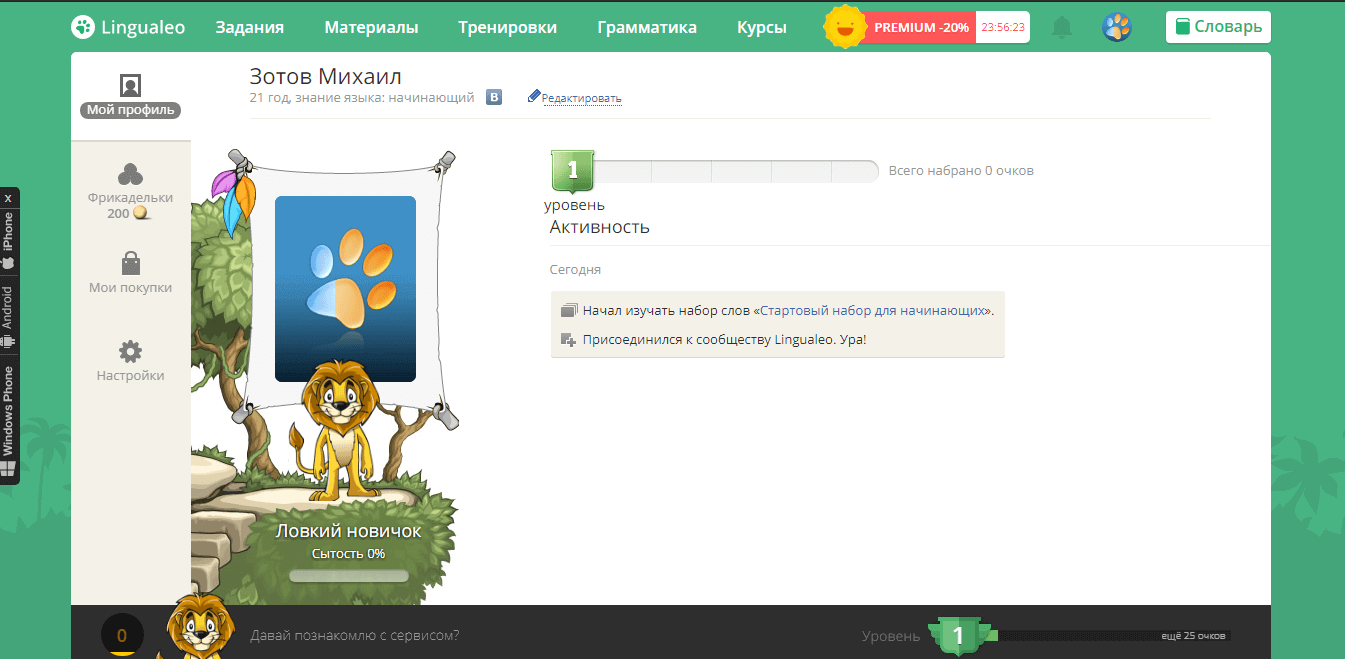Open Мои покупки shopping bag
The image size is (1345, 659).
click(130, 273)
